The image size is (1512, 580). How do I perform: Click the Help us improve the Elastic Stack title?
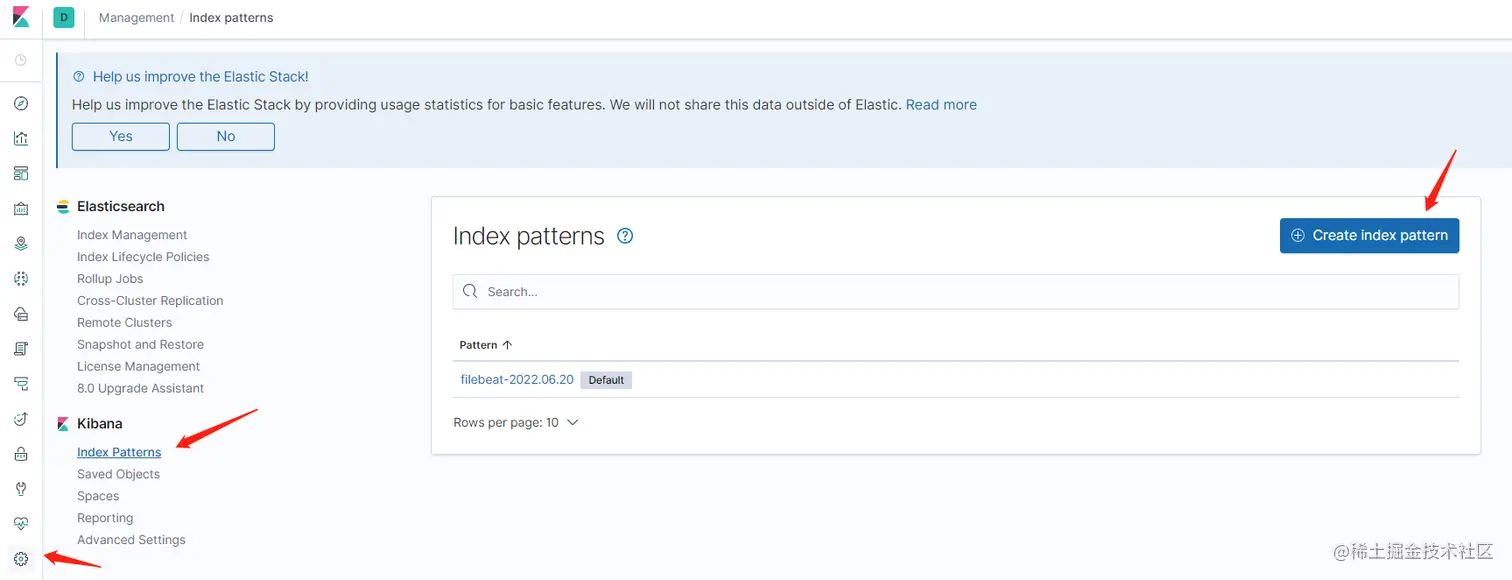200,77
